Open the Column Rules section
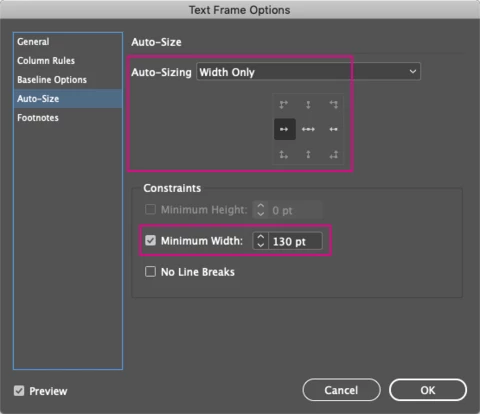This screenshot has width=480, height=414. 68,61
